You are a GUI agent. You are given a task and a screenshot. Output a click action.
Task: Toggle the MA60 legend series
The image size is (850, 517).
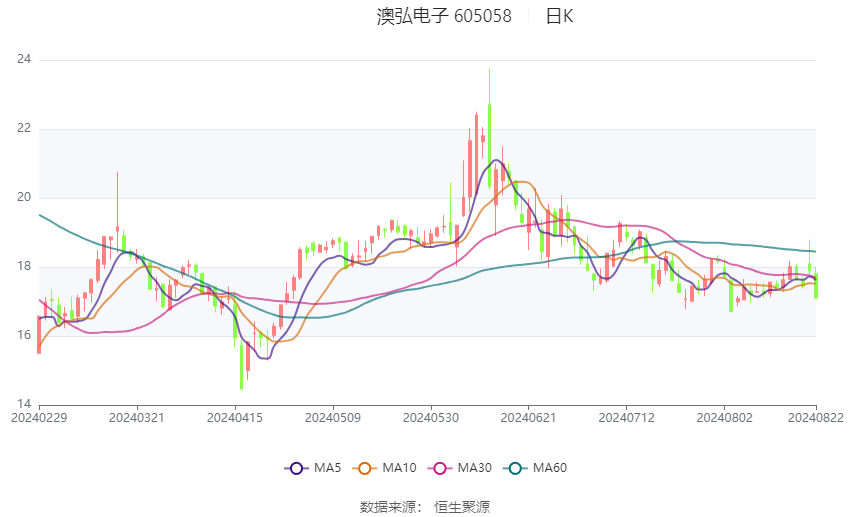coord(535,468)
